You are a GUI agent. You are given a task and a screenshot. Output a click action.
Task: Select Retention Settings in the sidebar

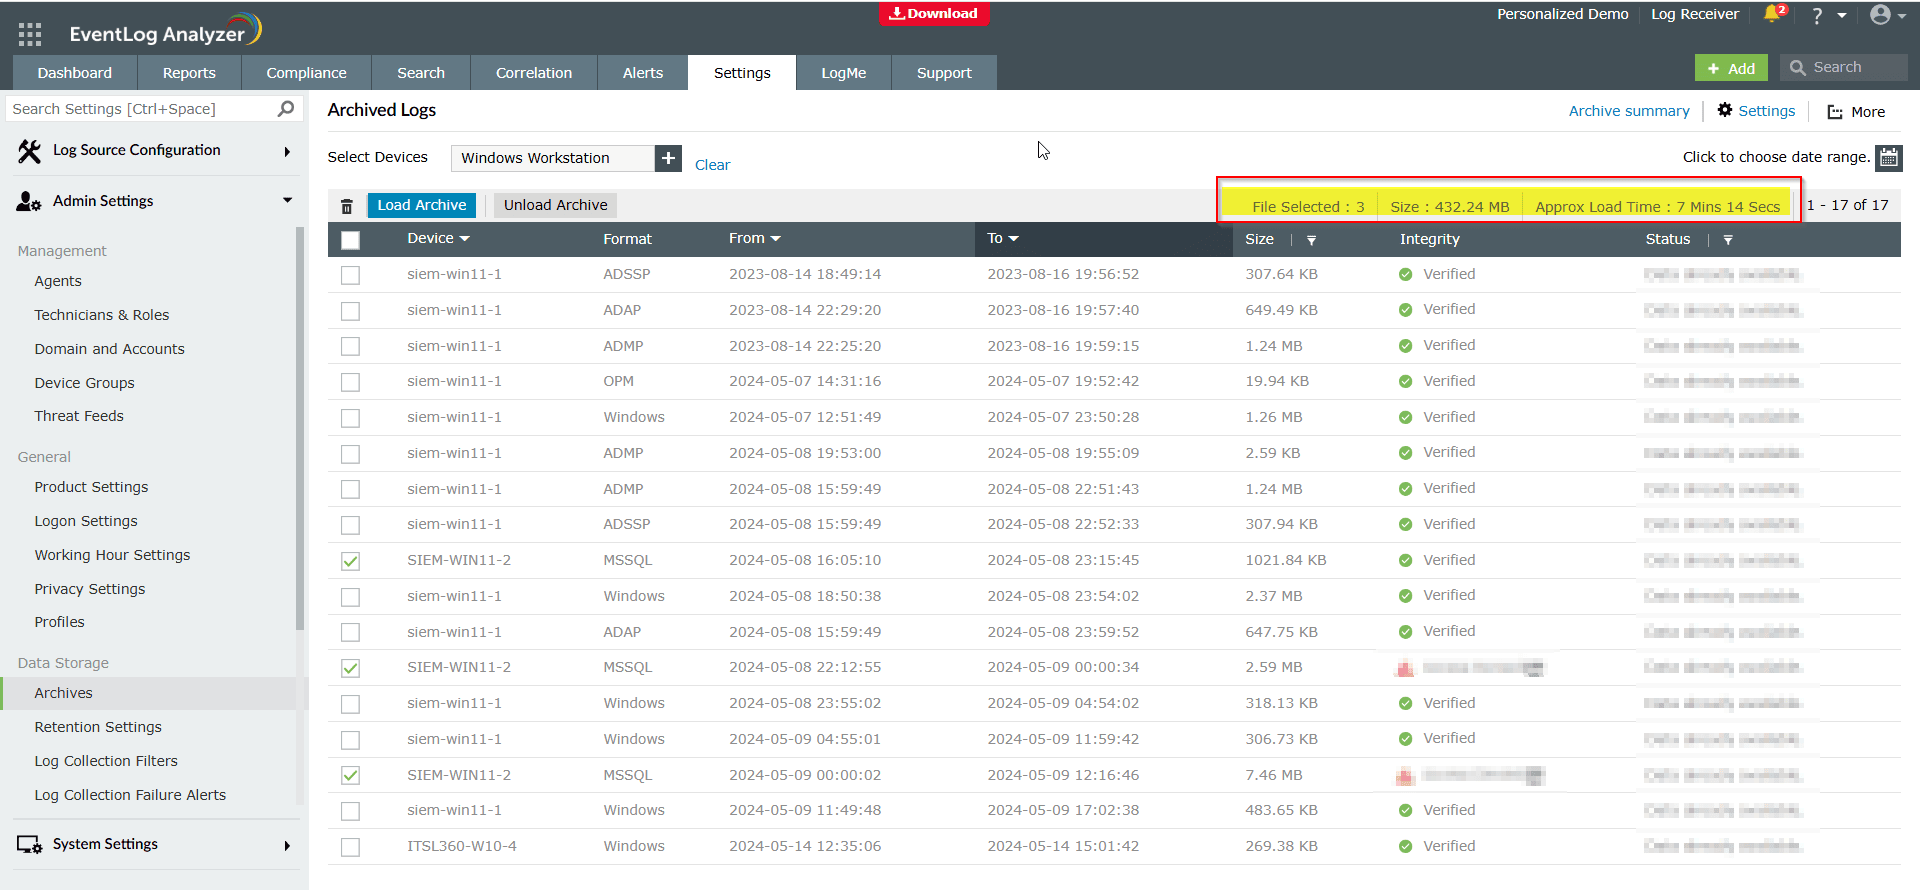click(98, 727)
